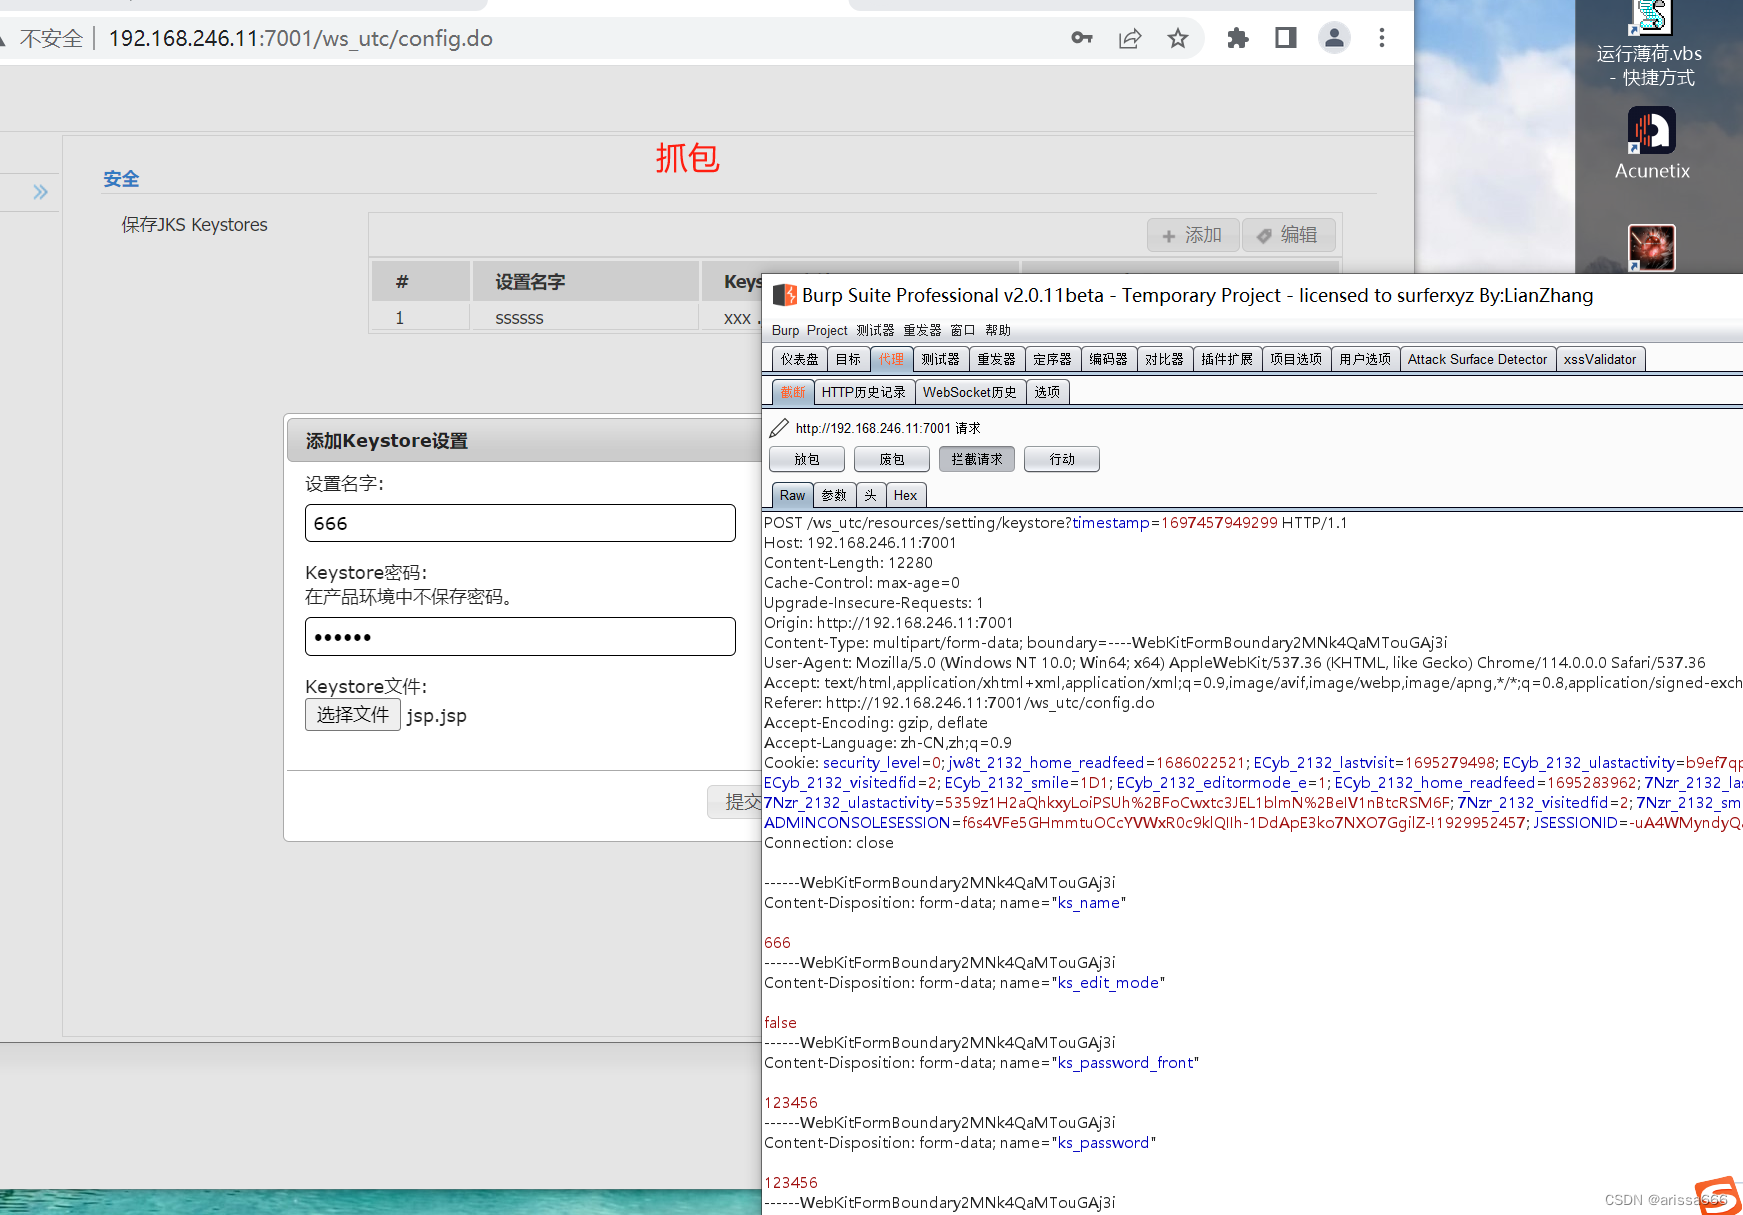Switch to the 代理 tab
Viewport: 1743px width, 1215px height.
[x=891, y=359]
